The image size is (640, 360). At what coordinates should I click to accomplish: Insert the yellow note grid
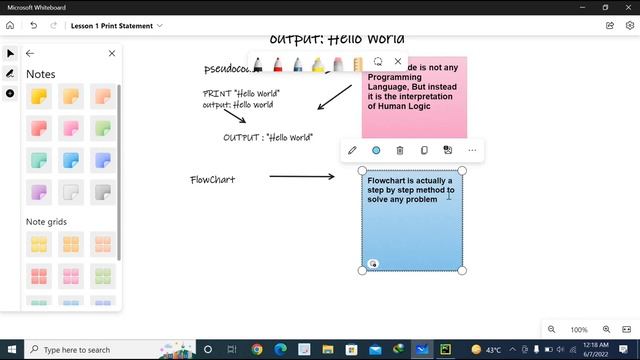[39, 244]
